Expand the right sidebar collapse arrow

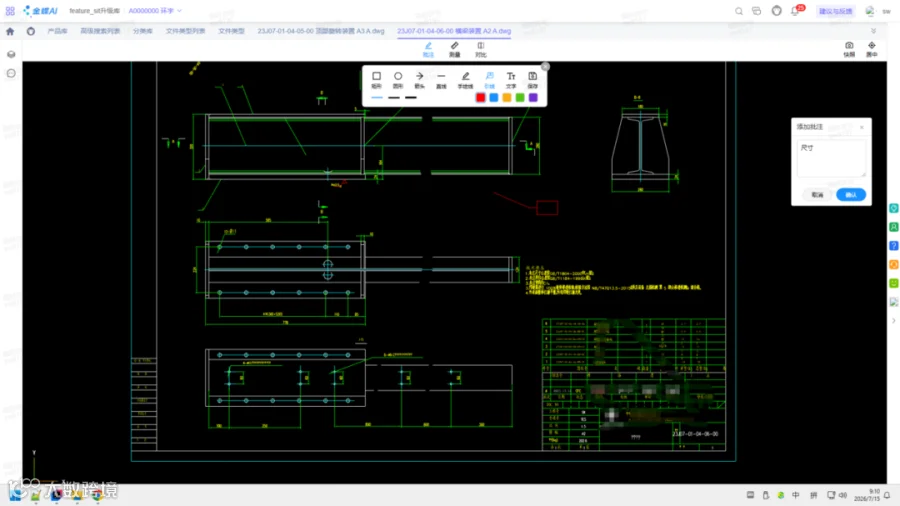click(x=894, y=321)
